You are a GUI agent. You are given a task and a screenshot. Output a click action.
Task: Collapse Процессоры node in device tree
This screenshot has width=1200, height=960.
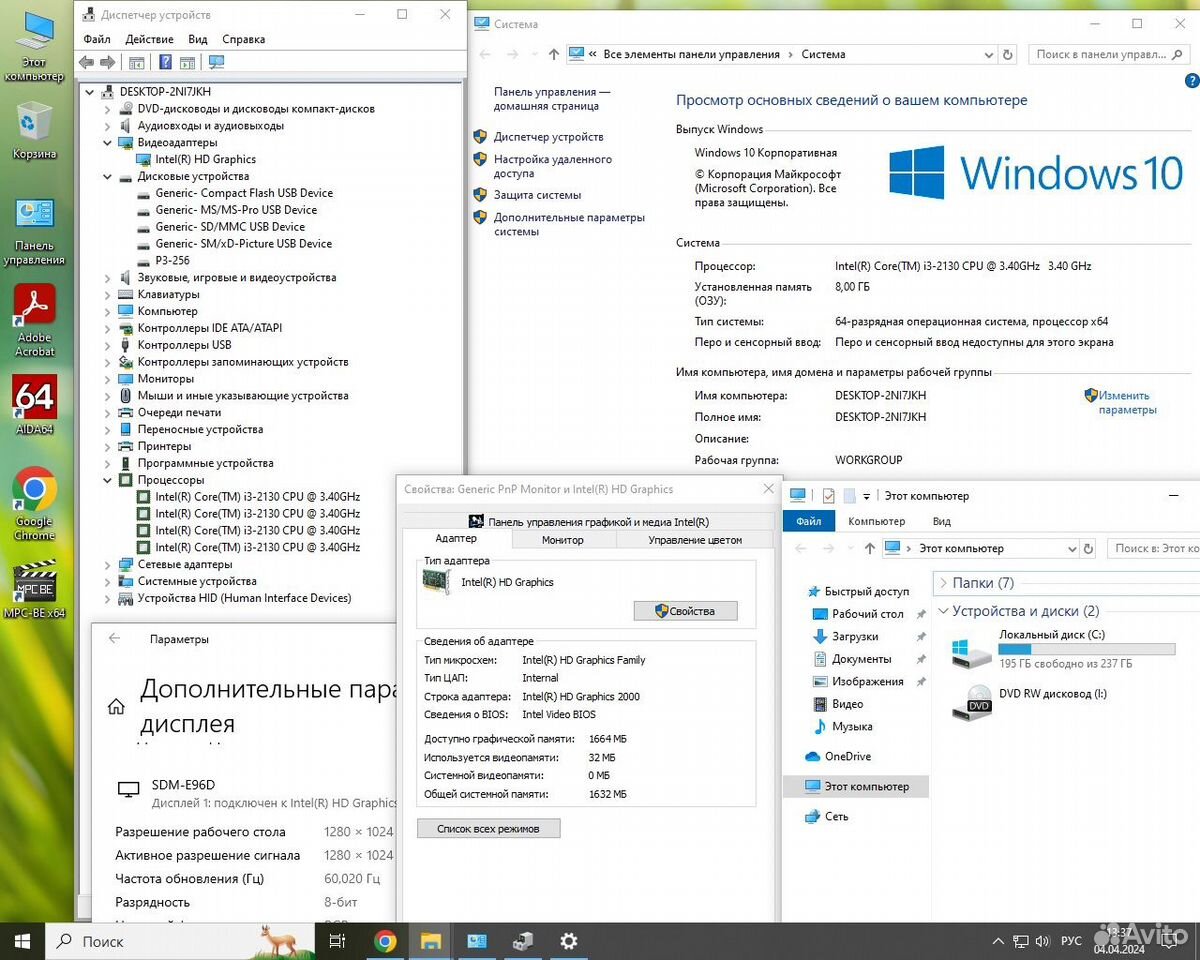click(x=107, y=480)
